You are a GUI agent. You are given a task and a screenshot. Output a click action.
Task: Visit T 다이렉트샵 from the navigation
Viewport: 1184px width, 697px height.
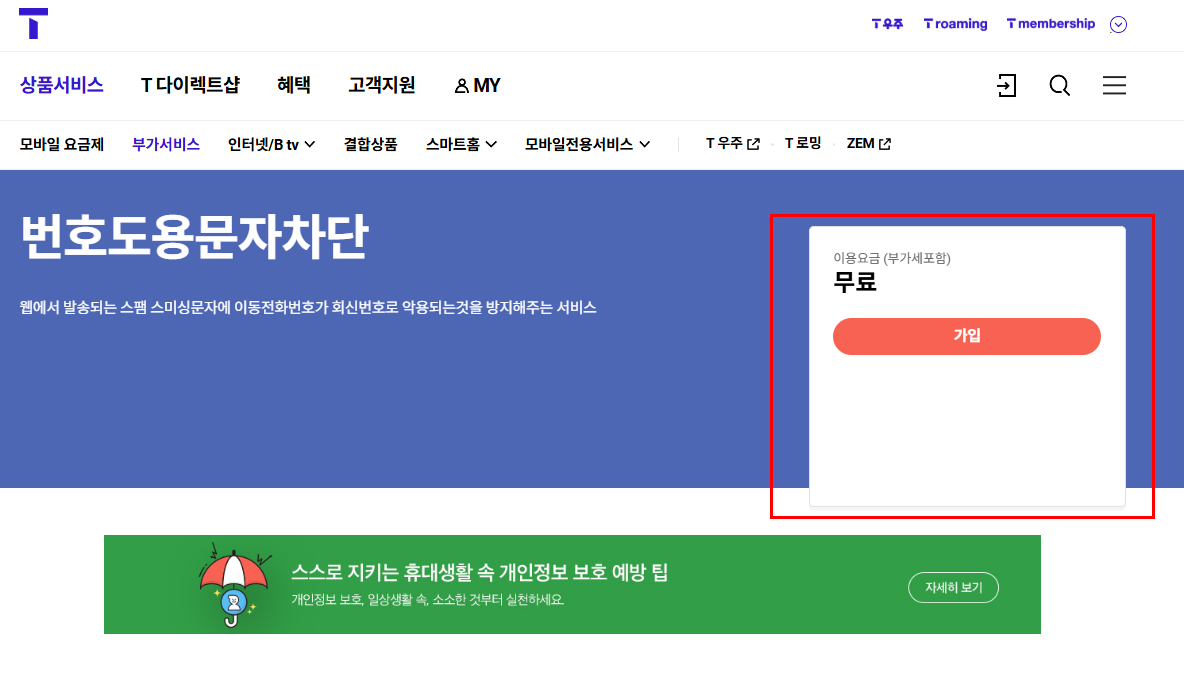(190, 85)
